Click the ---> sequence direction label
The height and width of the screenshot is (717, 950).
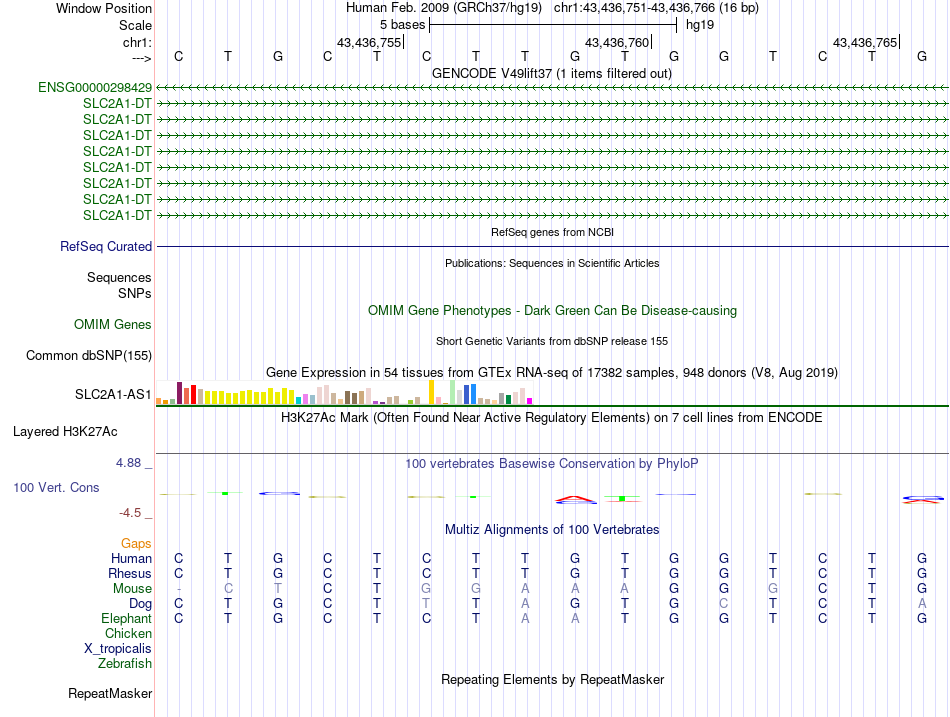click(x=141, y=58)
